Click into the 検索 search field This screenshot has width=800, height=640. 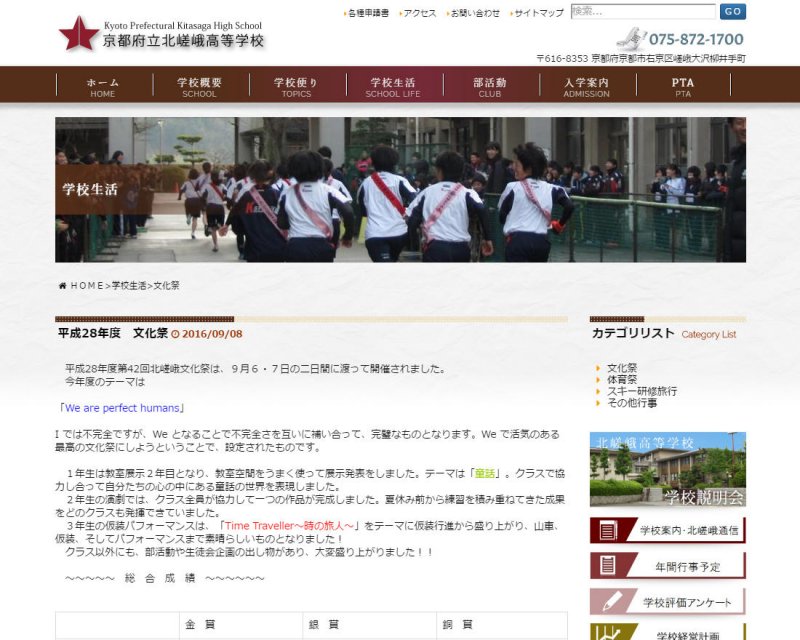[x=642, y=12]
